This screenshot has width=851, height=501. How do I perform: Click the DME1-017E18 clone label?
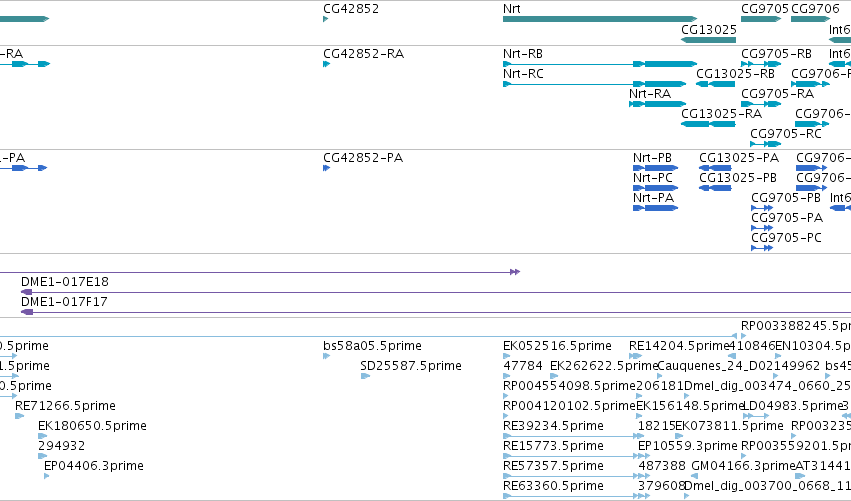coord(65,282)
